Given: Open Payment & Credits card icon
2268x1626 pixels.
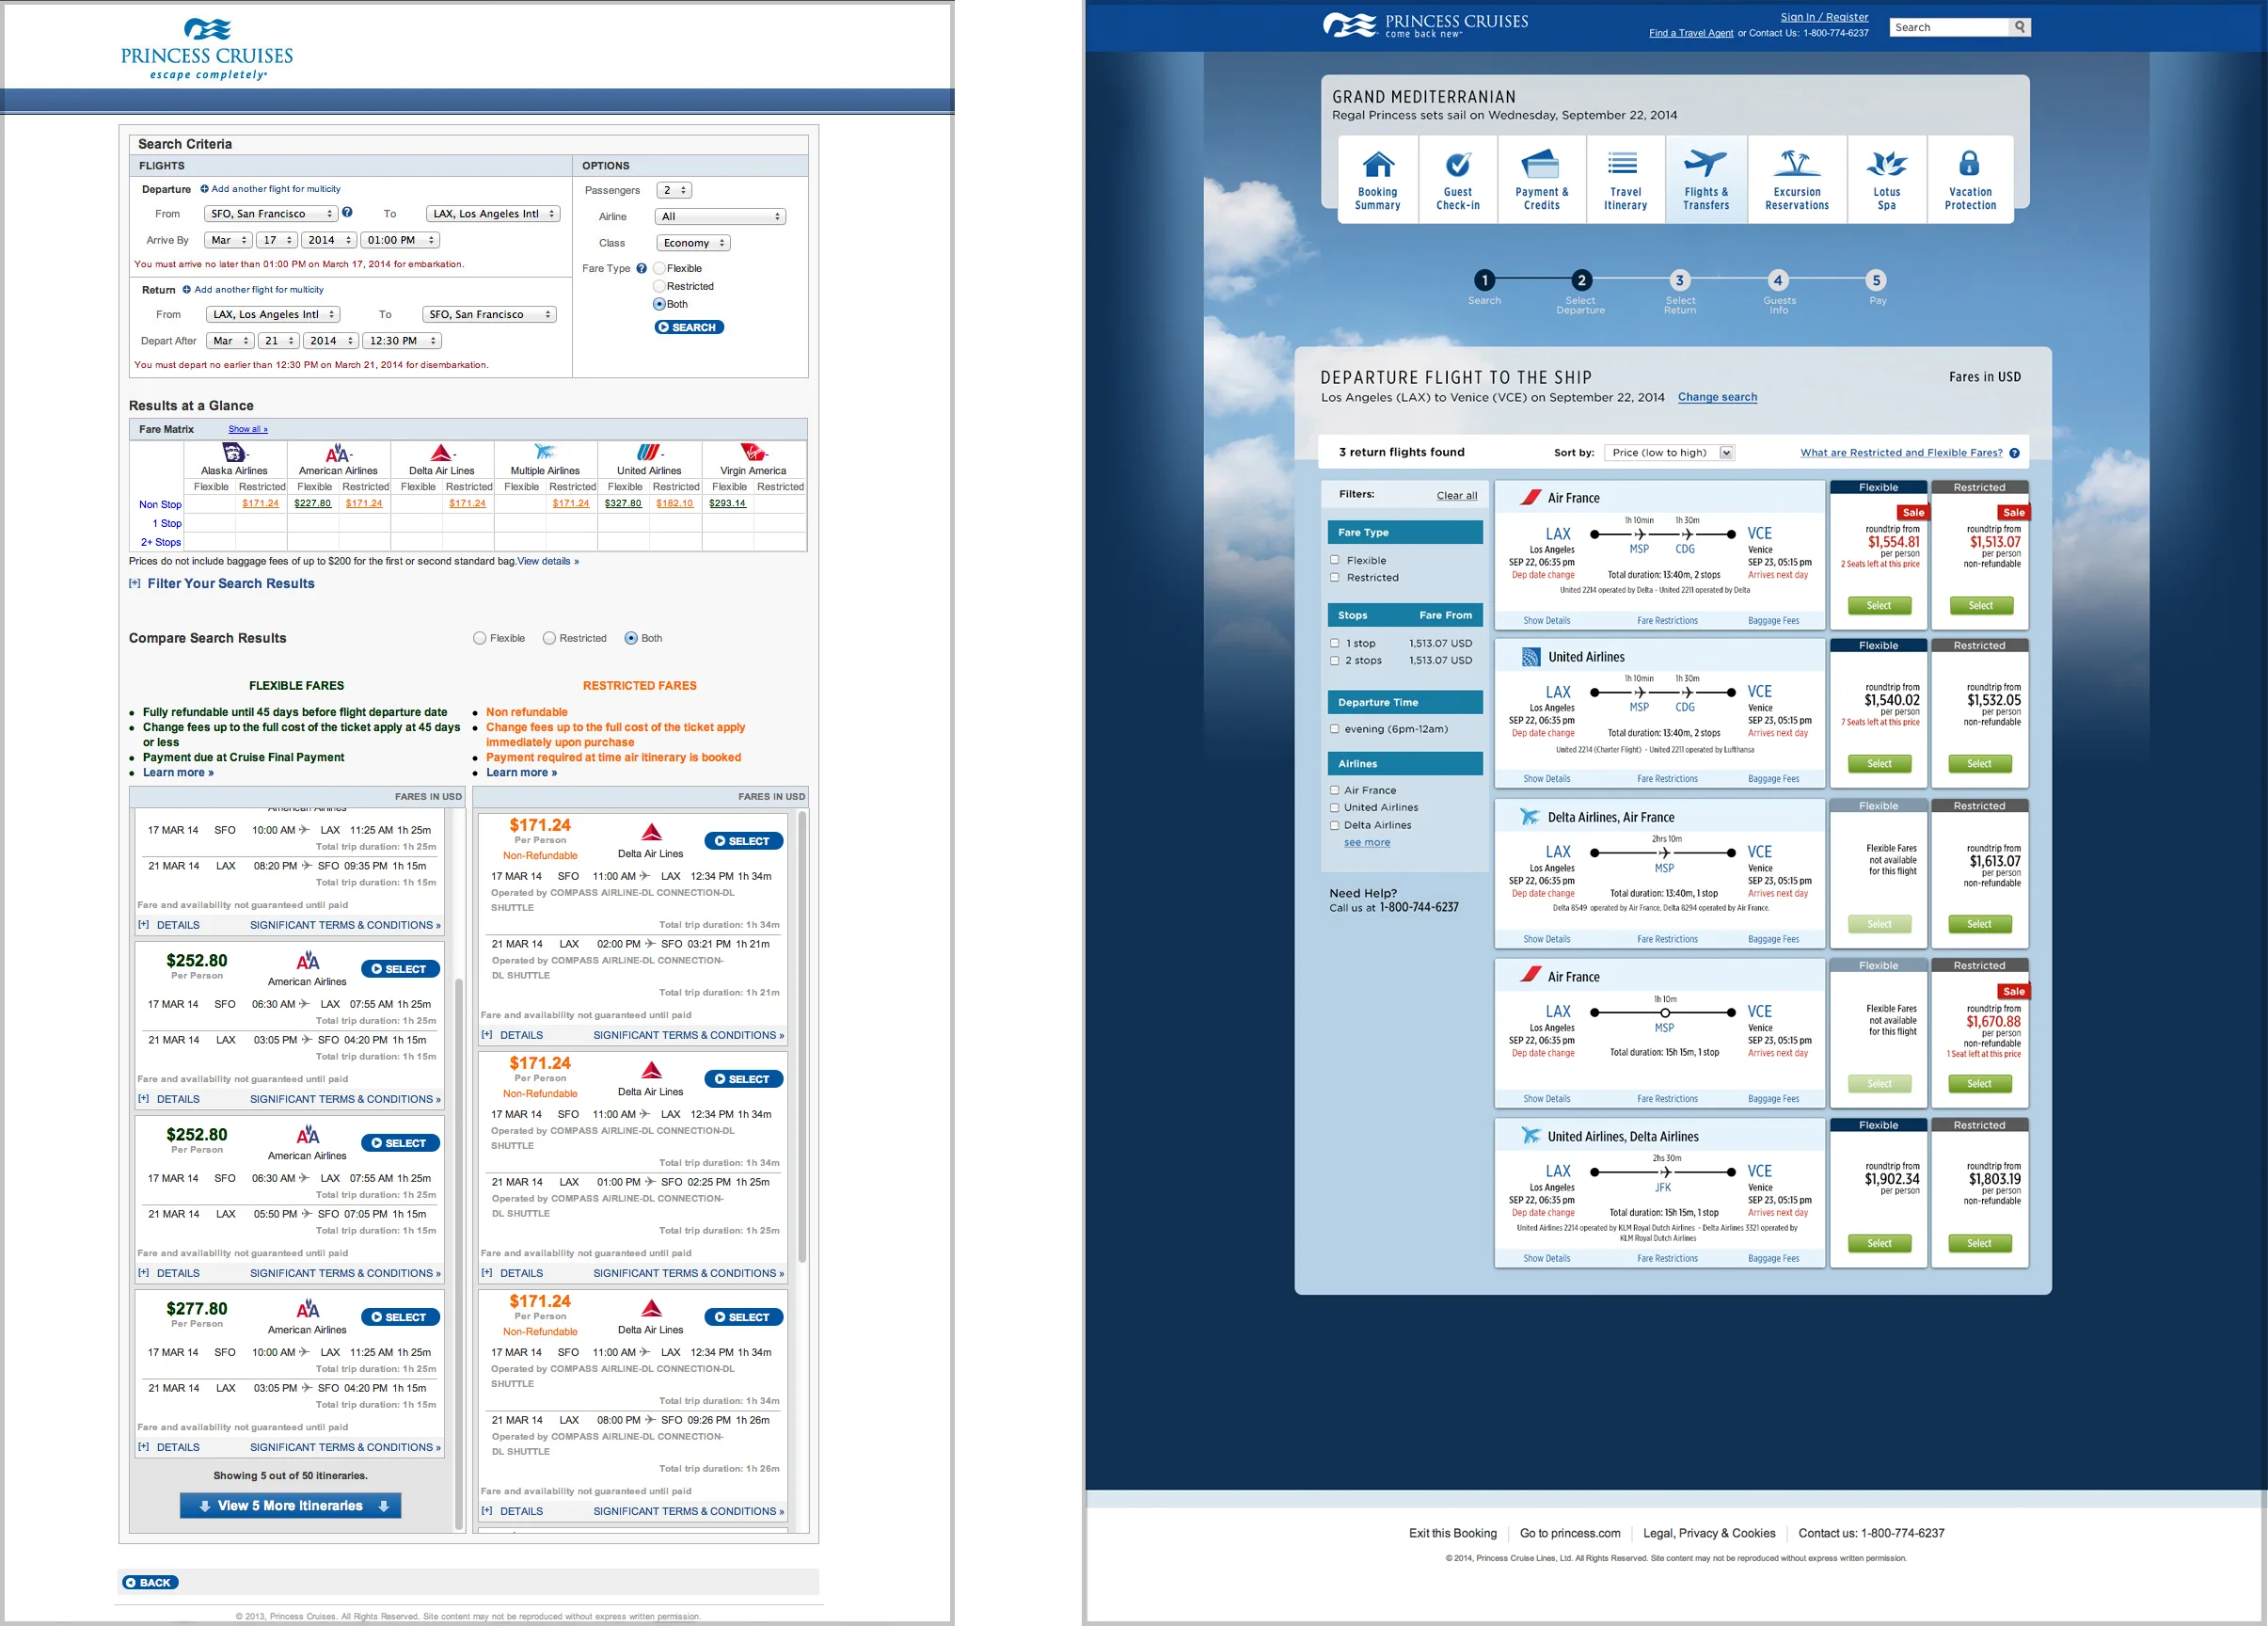Looking at the screenshot, I should click(1541, 163).
